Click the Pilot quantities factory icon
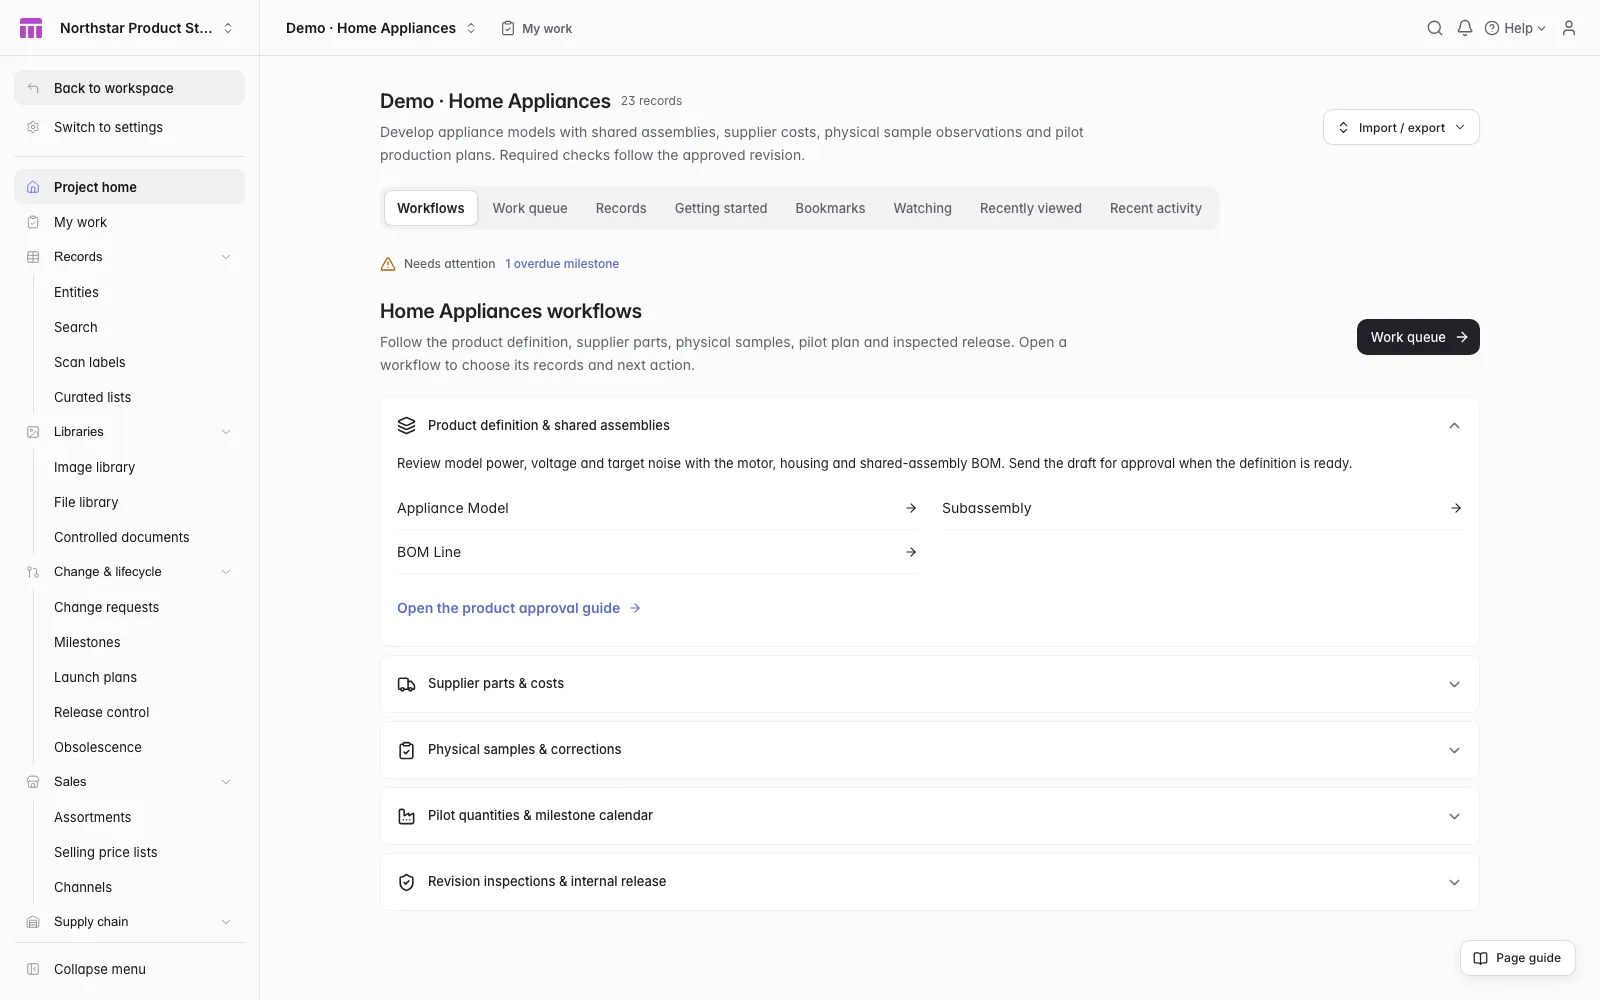The image size is (1600, 1000). [x=406, y=816]
